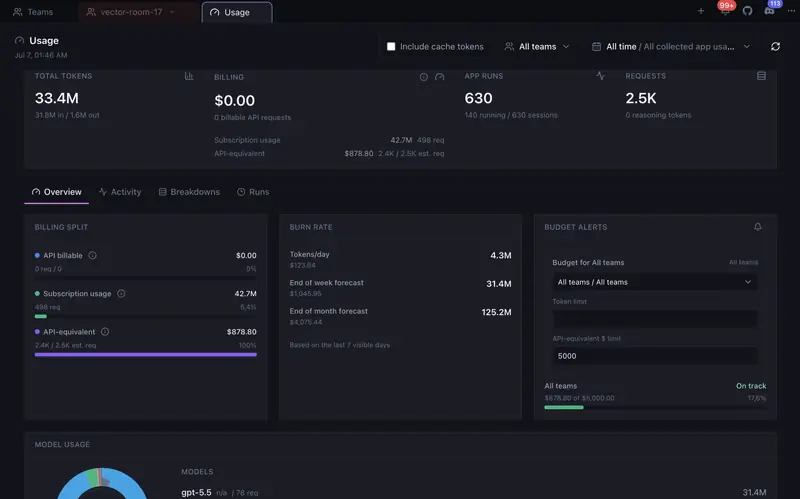The width and height of the screenshot is (800, 499).
Task: Open the All time range dropdown
Action: (x=671, y=46)
